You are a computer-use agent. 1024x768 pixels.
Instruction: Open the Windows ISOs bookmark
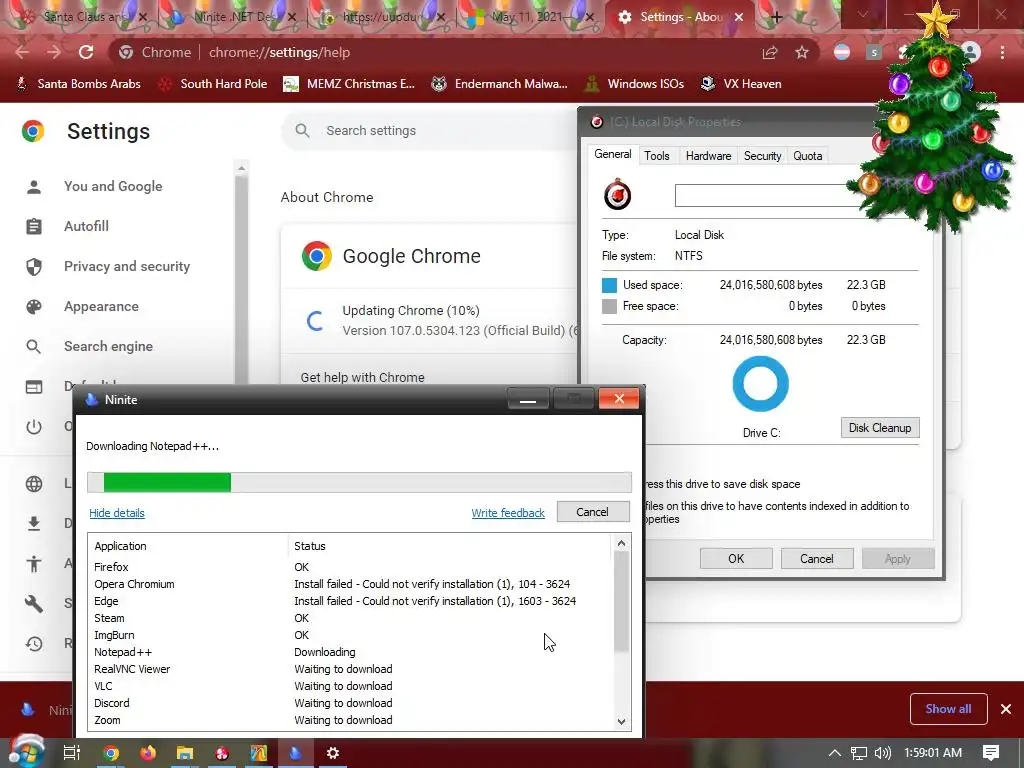click(635, 84)
